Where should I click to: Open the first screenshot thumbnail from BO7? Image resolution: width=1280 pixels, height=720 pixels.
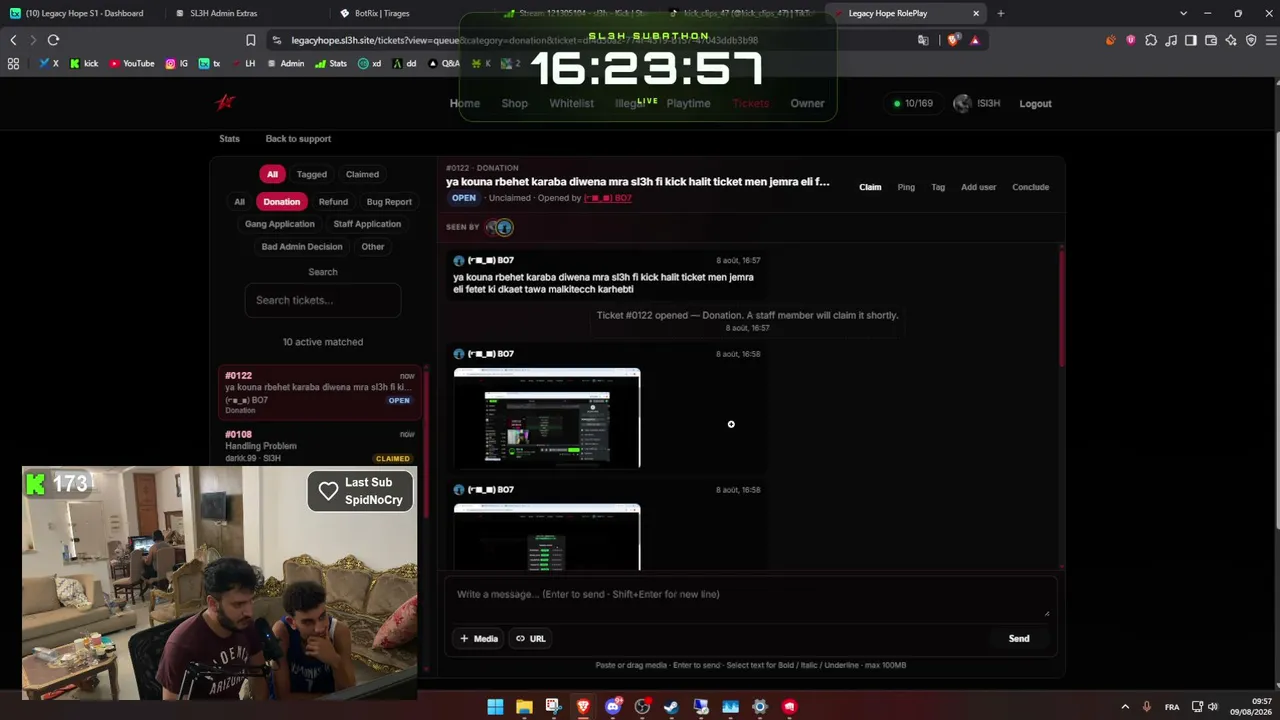click(x=547, y=418)
